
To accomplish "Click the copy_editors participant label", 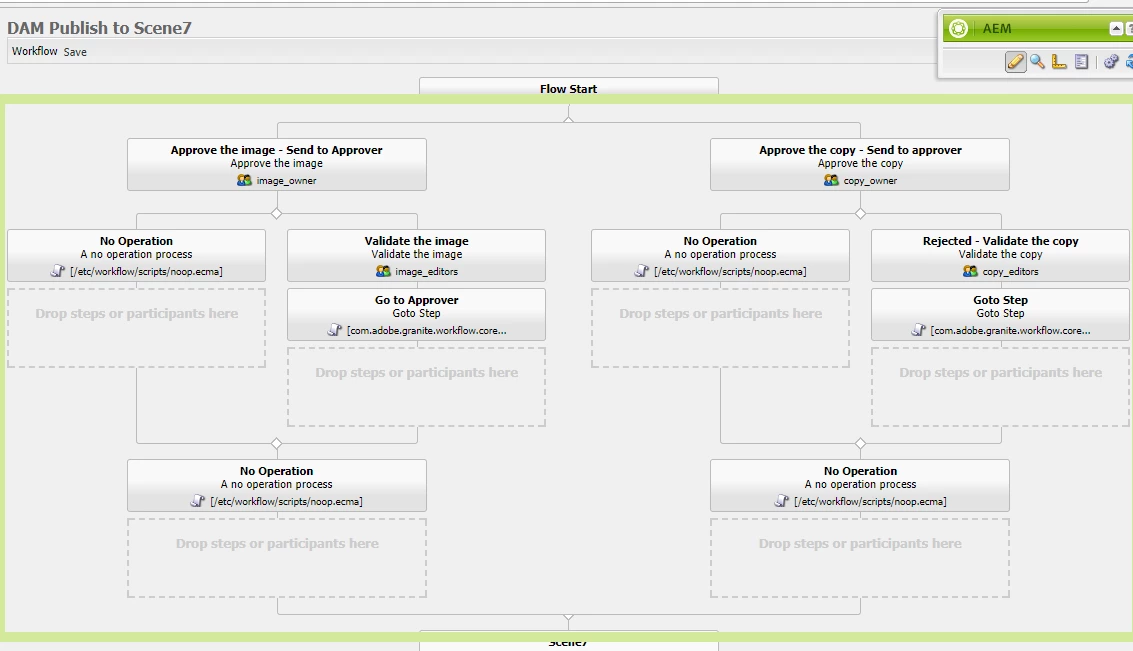I will tap(1010, 272).
